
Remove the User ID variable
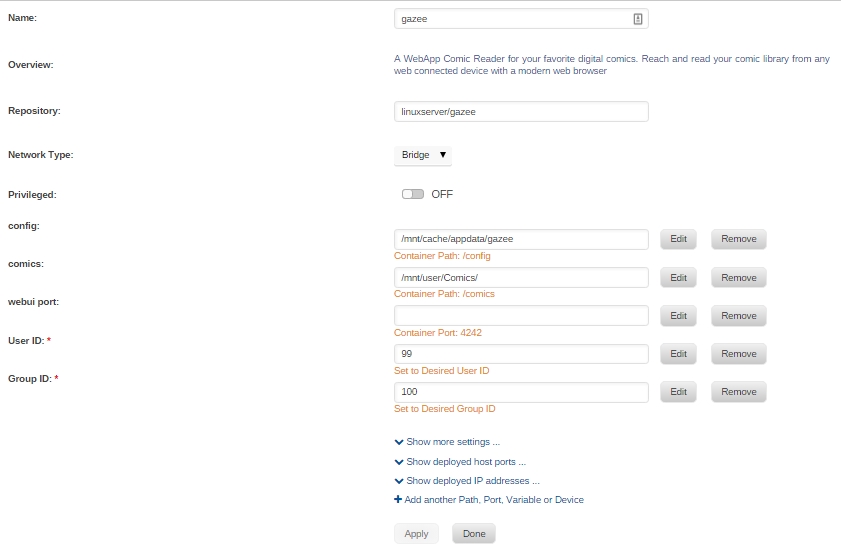click(x=739, y=354)
